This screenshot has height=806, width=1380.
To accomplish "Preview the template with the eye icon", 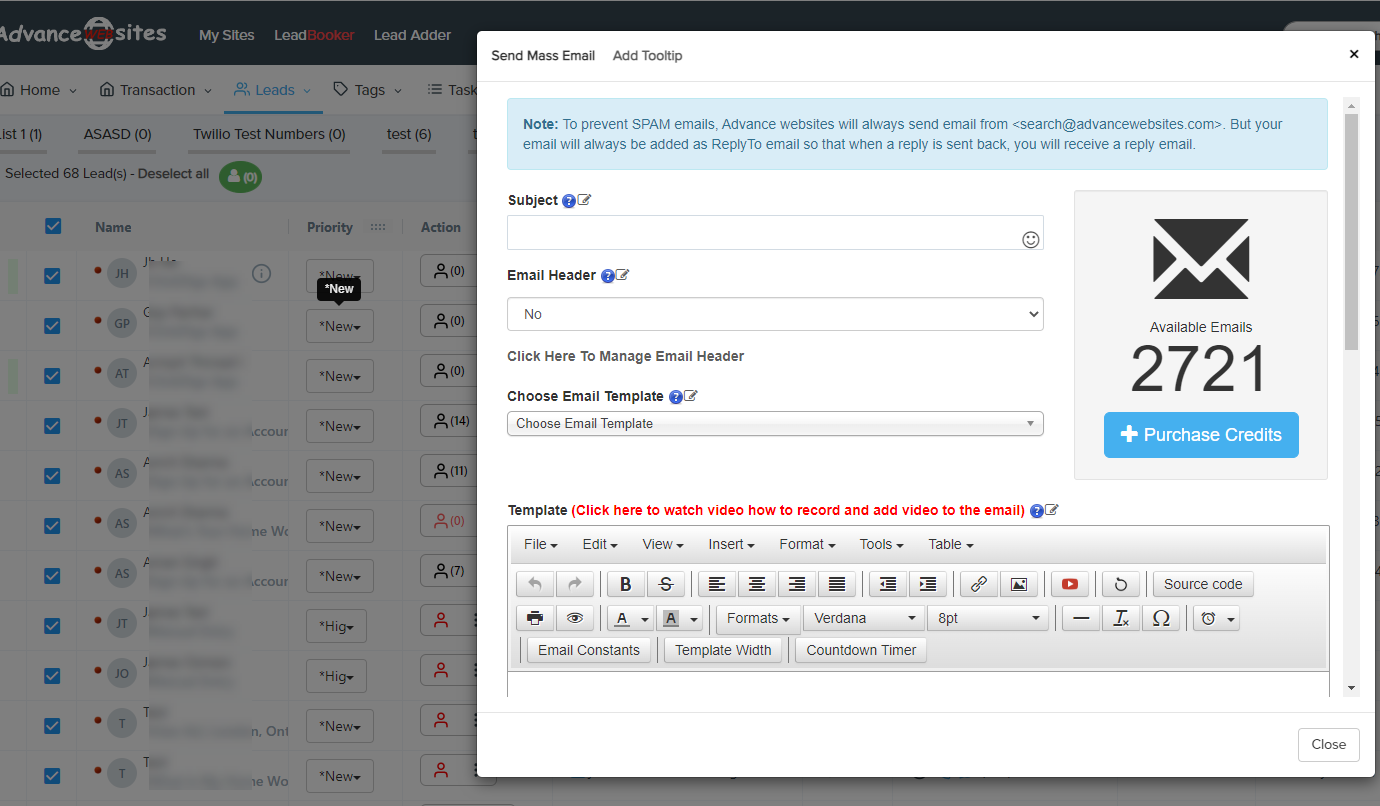I will 574,618.
